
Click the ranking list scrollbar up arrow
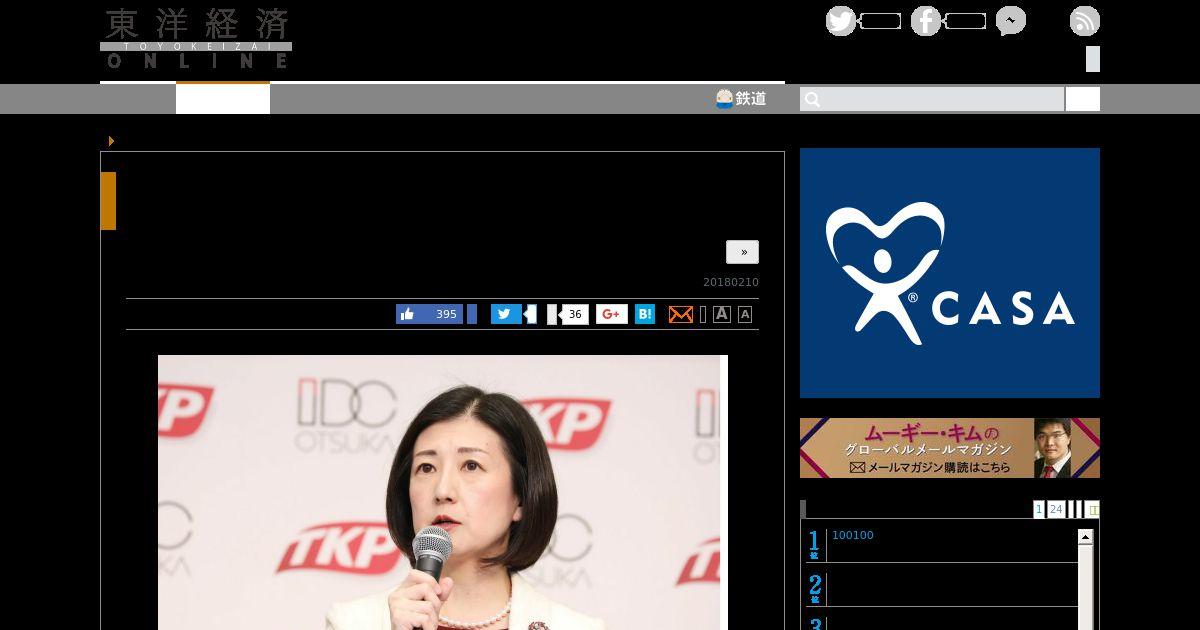tap(1085, 538)
